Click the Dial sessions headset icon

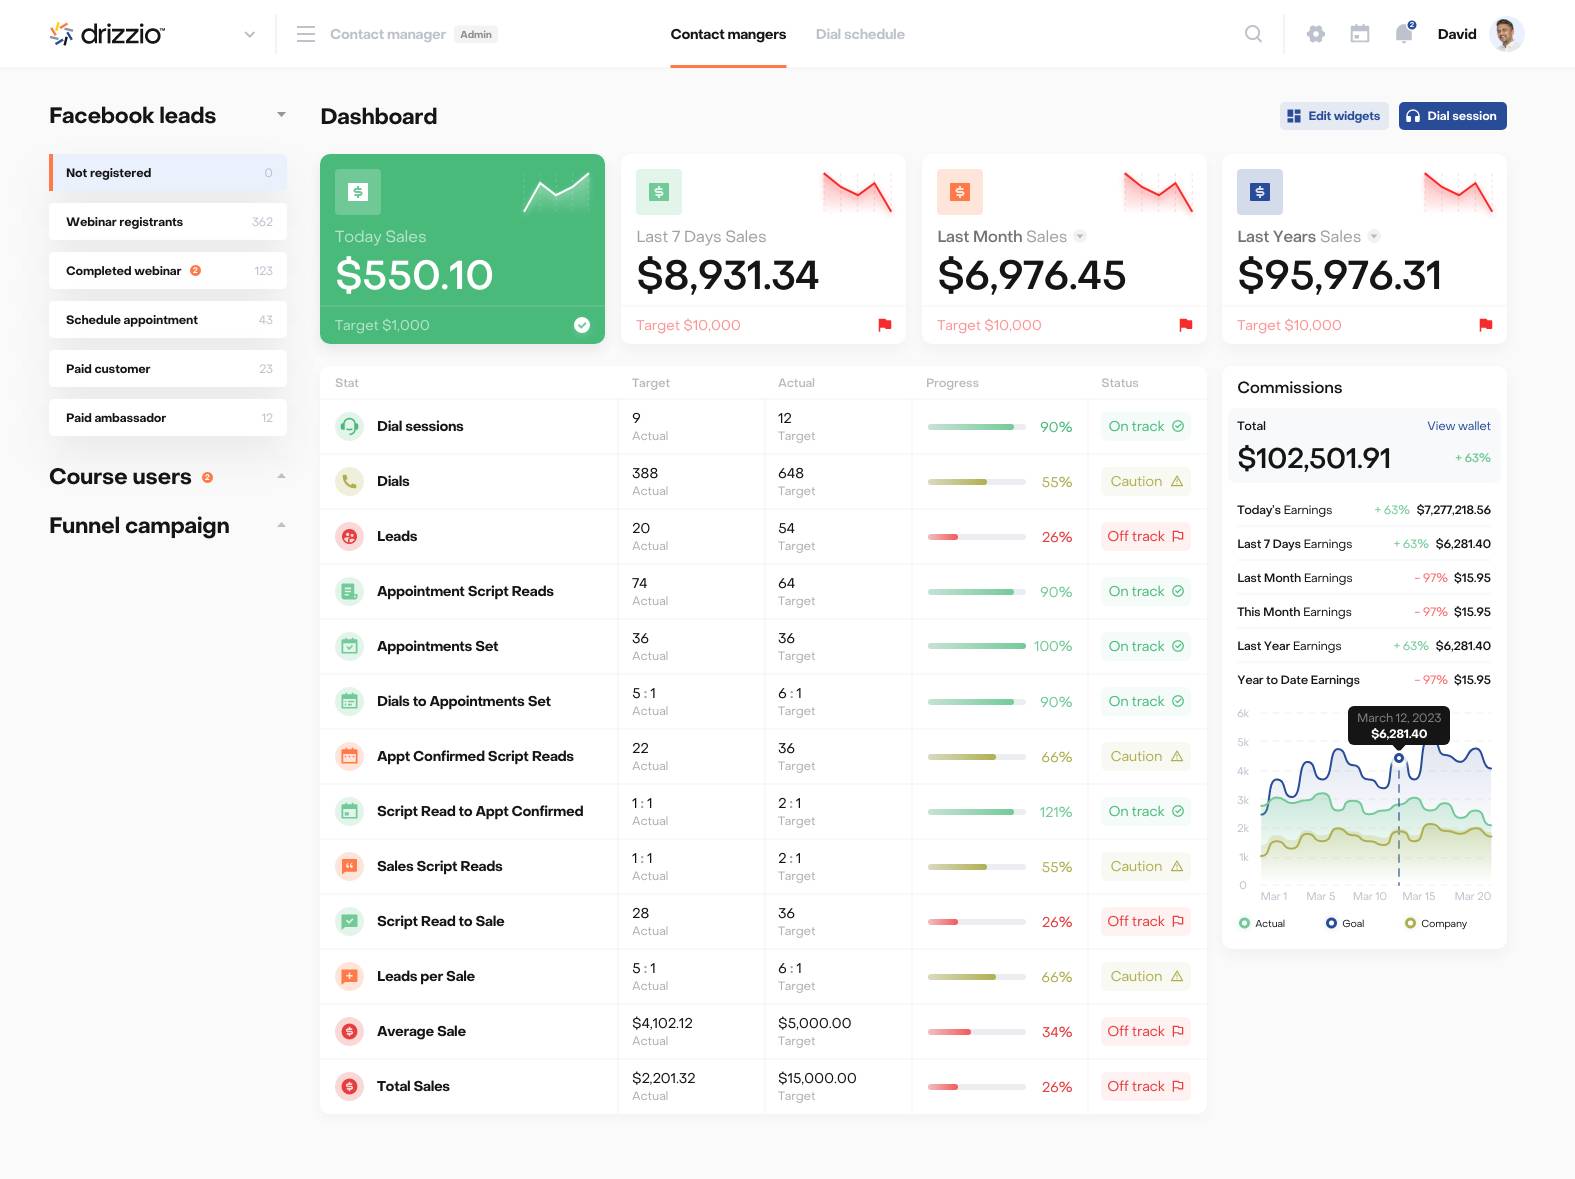[x=349, y=426]
